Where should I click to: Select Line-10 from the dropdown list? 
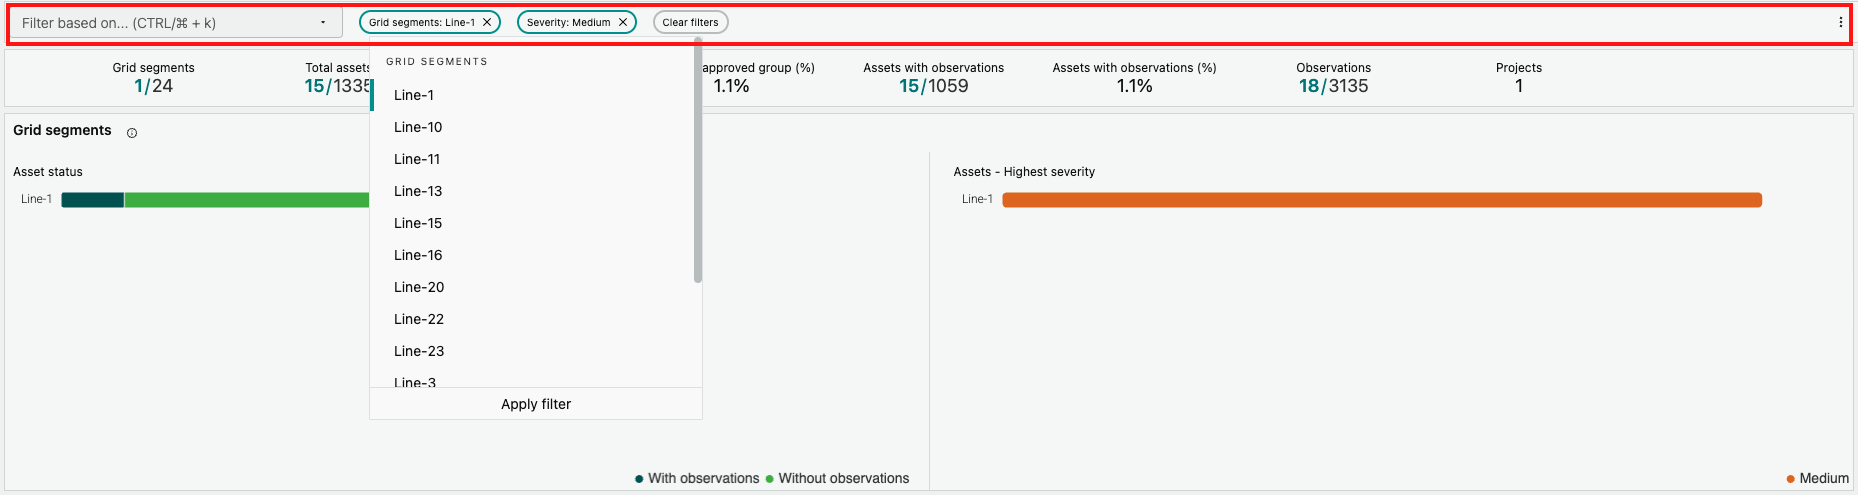418,127
